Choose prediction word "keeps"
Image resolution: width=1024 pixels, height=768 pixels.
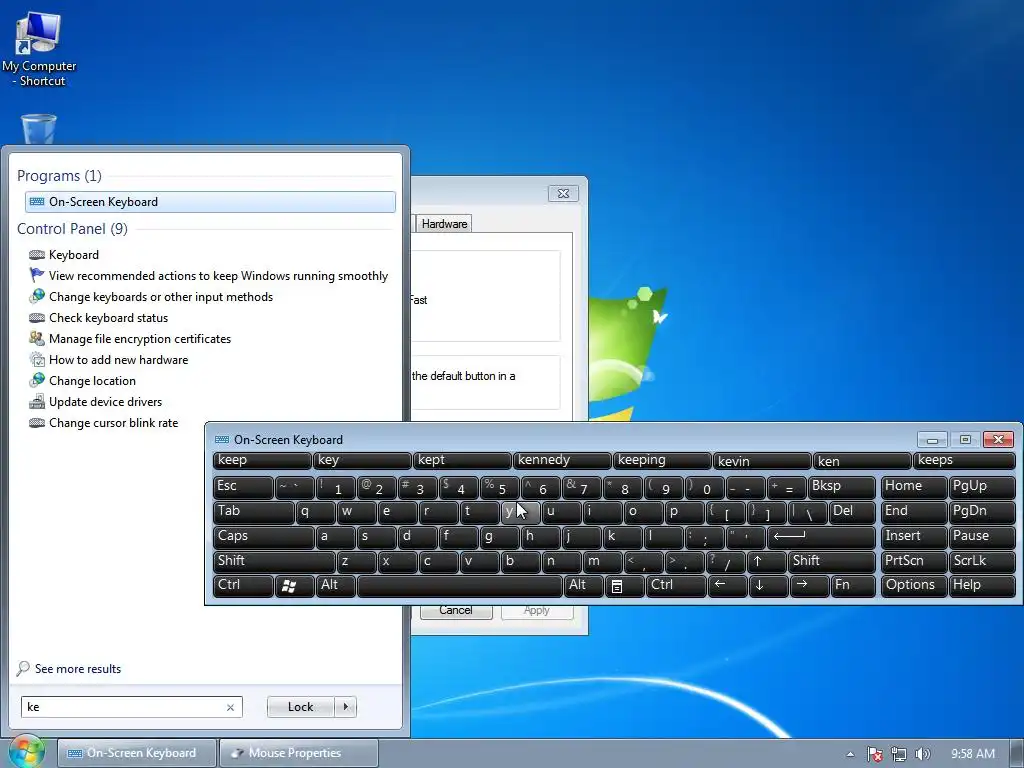[x=964, y=460]
